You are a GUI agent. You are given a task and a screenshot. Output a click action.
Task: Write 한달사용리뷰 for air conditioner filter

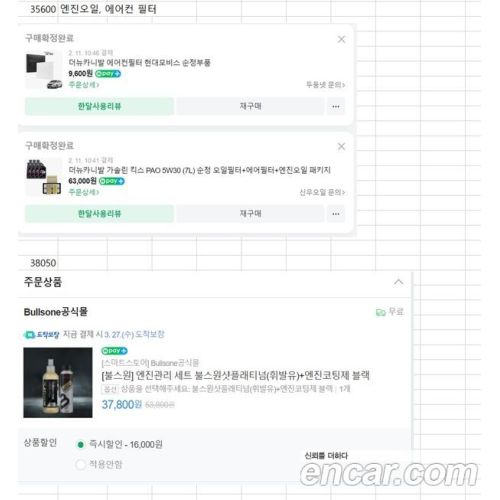[x=99, y=106]
